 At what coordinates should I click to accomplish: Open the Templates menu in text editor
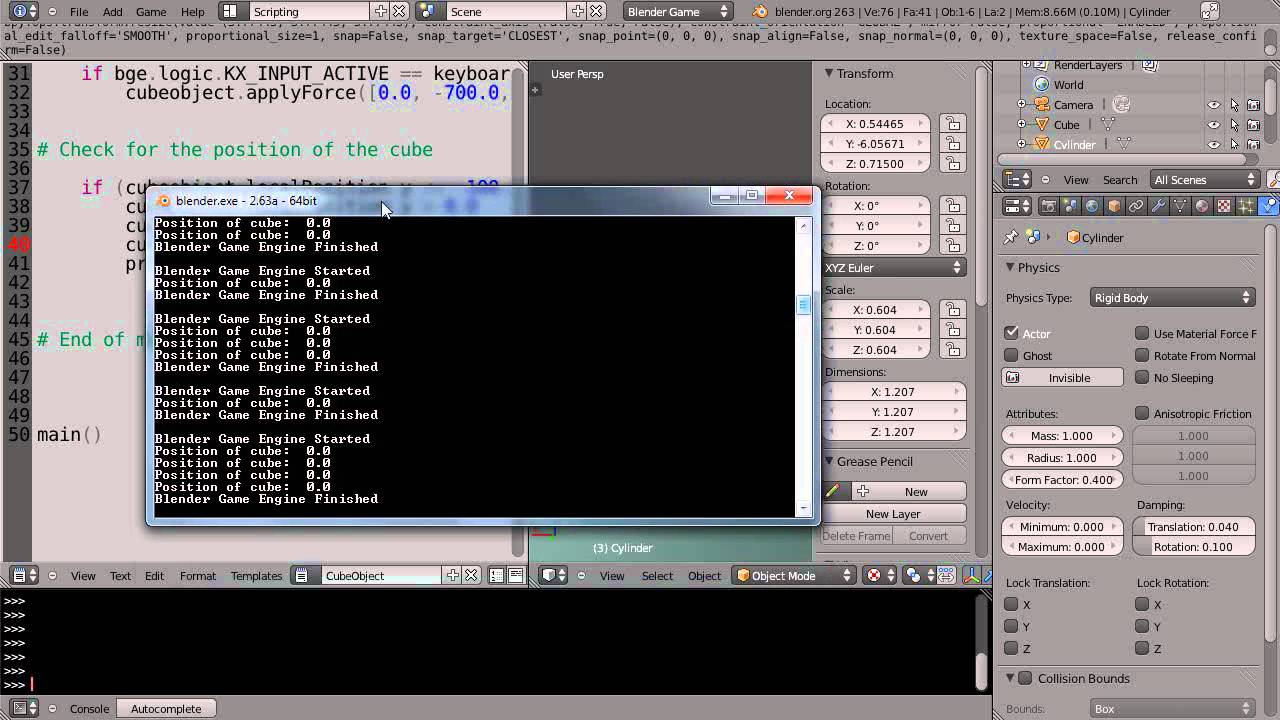coord(256,575)
